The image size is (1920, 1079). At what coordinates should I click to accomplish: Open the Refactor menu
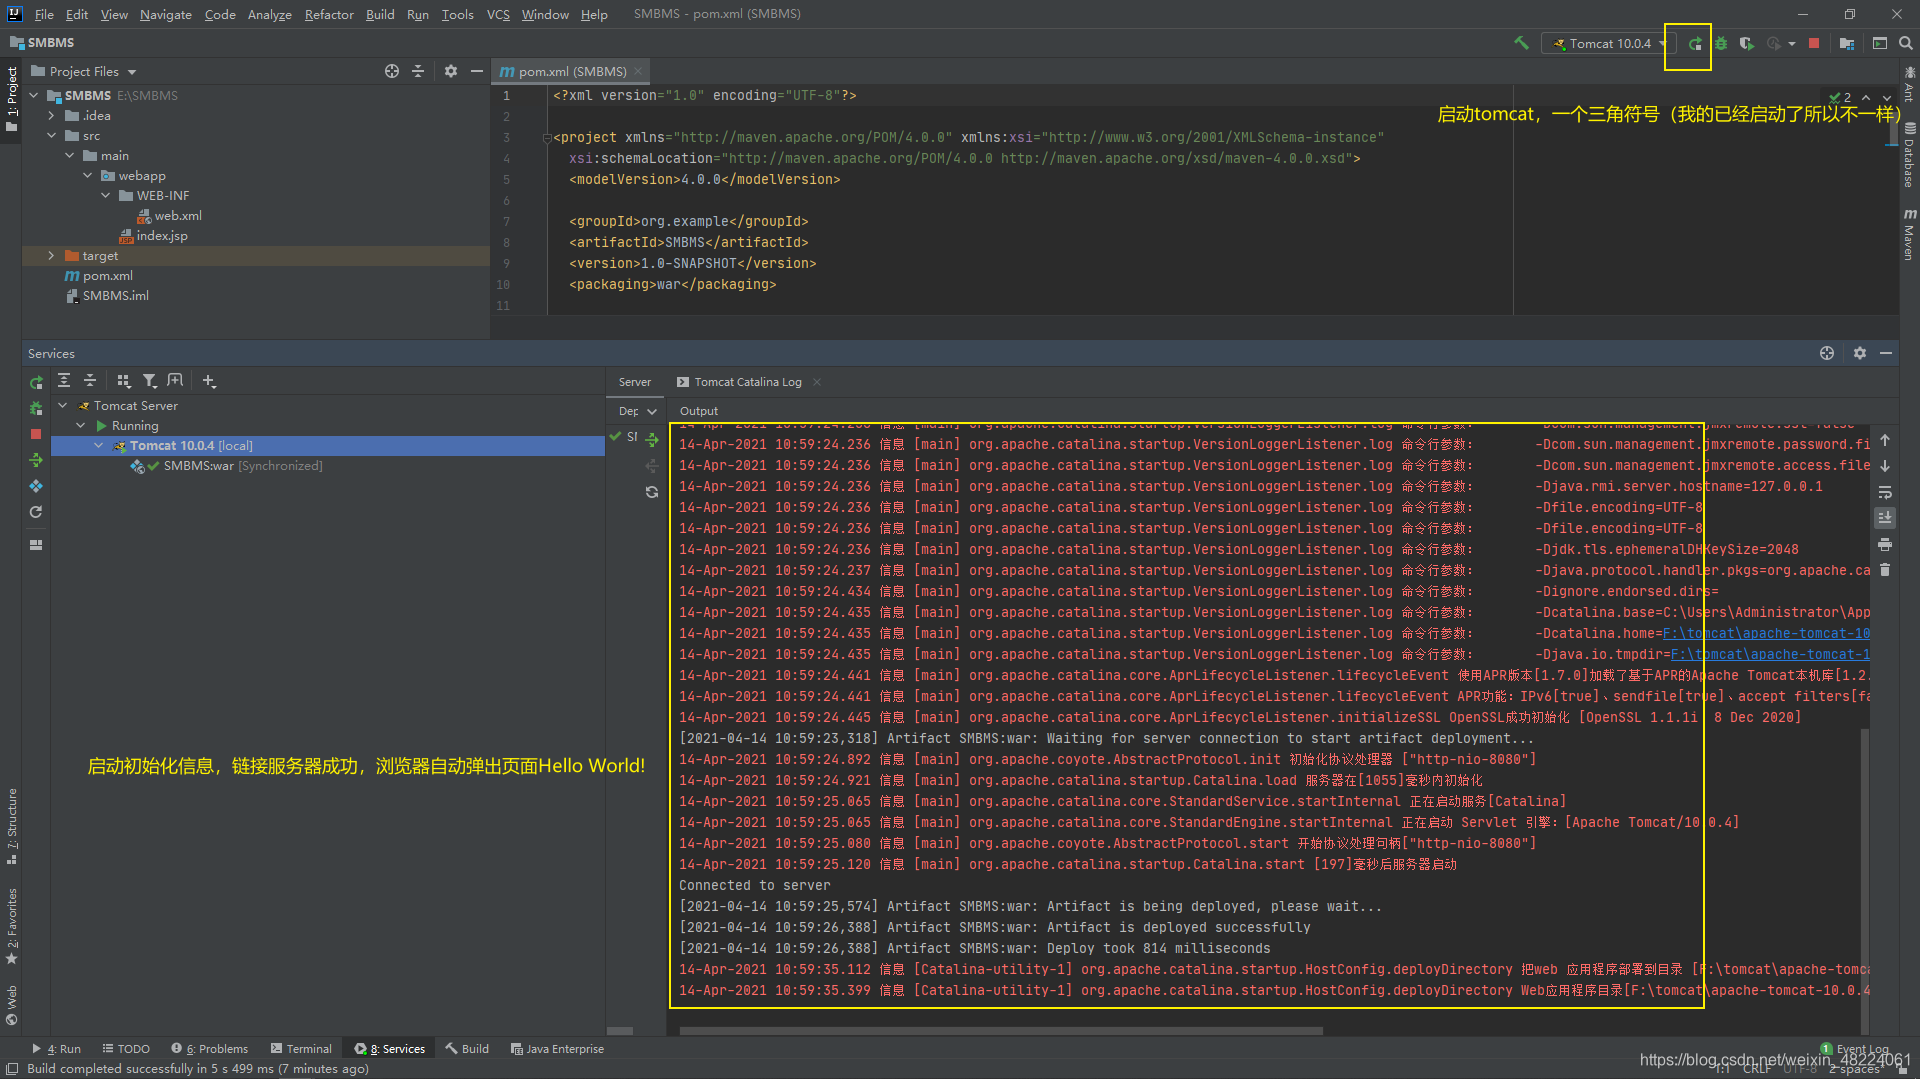point(329,14)
